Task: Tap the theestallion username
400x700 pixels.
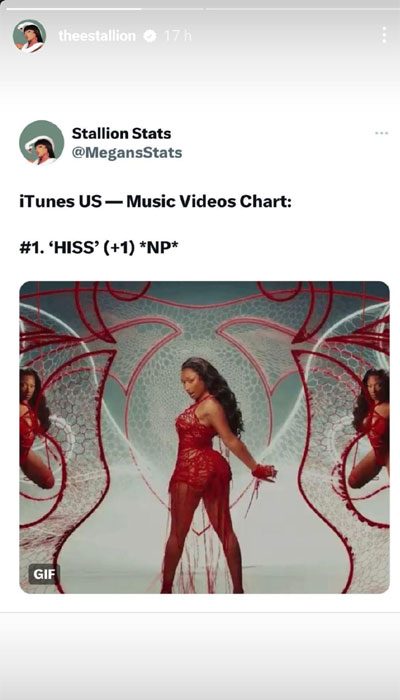Action: click(97, 36)
